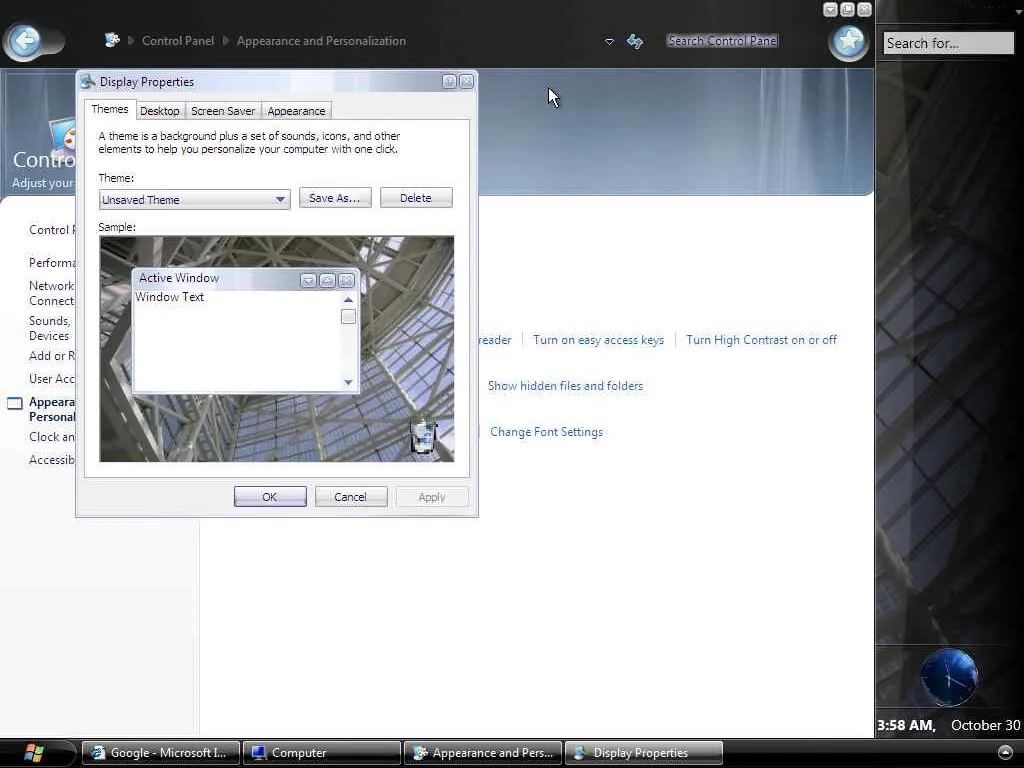This screenshot has width=1024, height=768.
Task: Switch to Computer taskbar button
Action: [322, 753]
